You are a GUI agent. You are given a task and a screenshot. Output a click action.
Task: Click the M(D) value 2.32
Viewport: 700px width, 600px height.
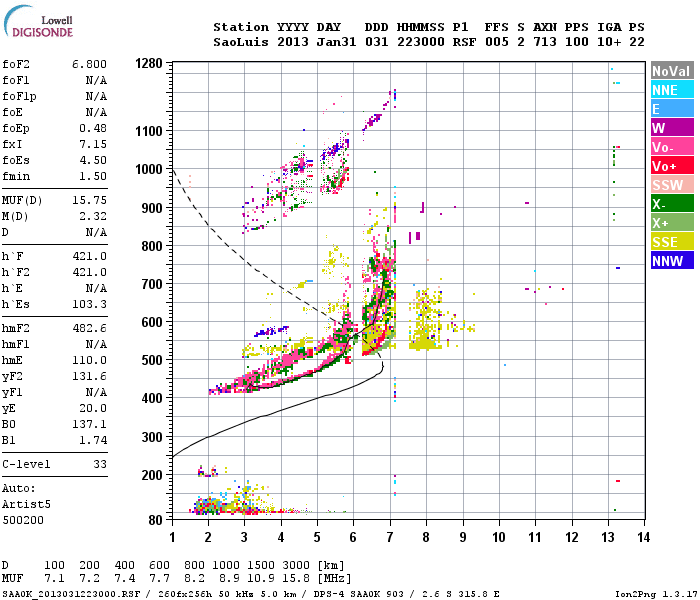pos(93,216)
